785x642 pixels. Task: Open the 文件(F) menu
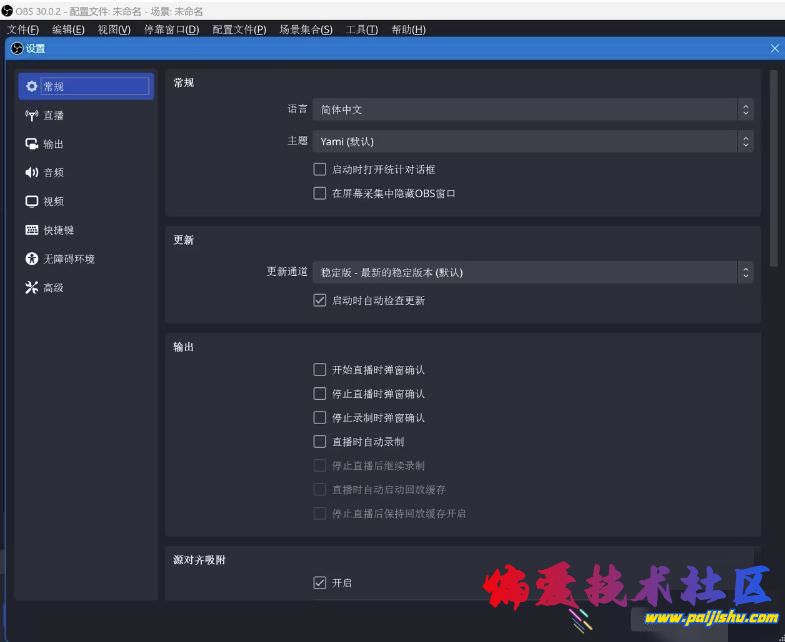(22, 29)
